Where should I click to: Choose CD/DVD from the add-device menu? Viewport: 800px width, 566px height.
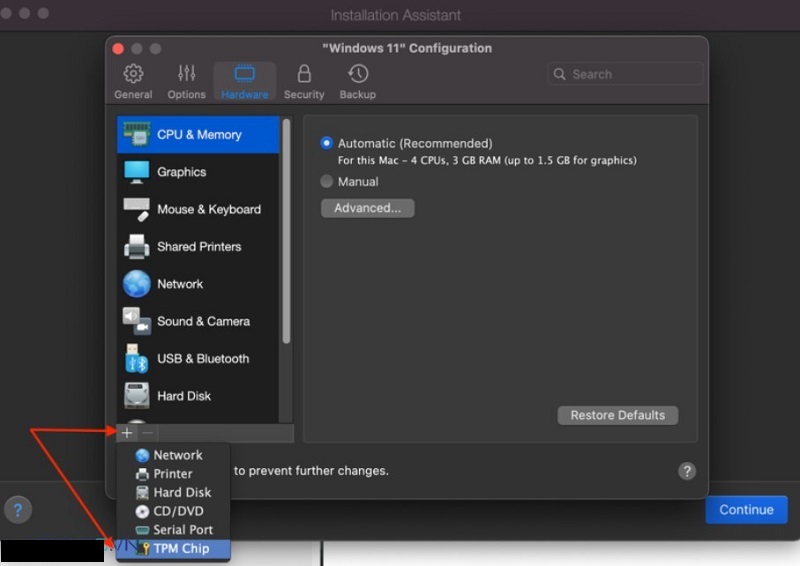(173, 511)
